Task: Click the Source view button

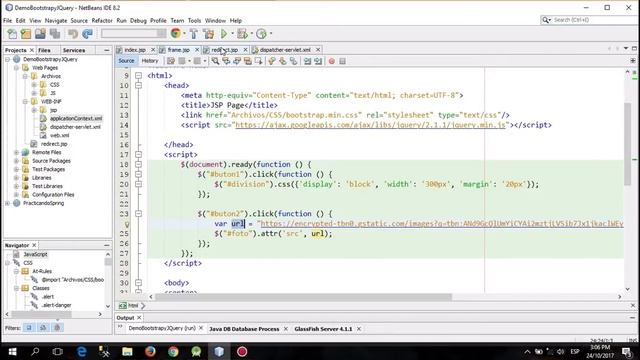Action: [126, 61]
